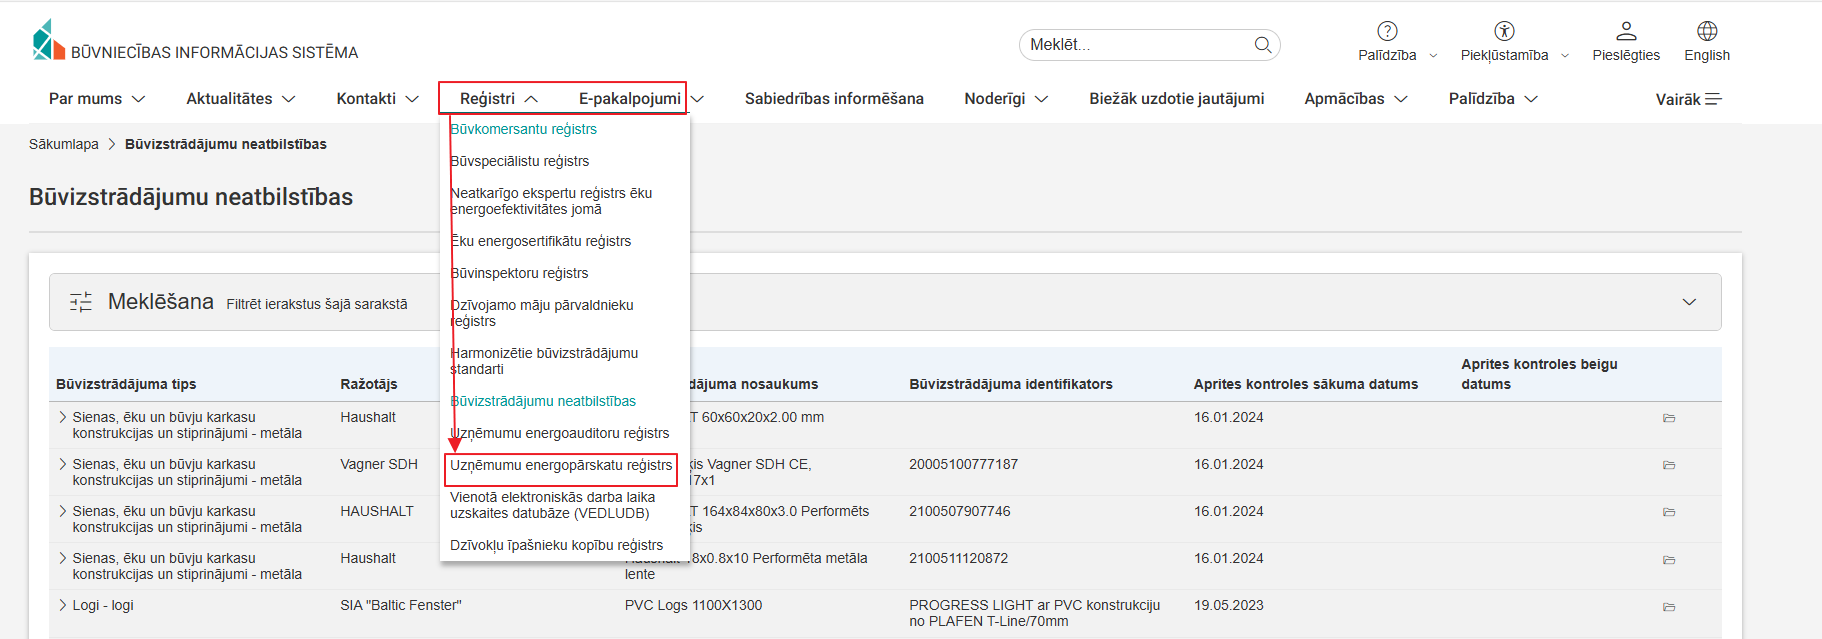Select Būvinspektoru reģistrs
1822x639 pixels.
coord(519,273)
